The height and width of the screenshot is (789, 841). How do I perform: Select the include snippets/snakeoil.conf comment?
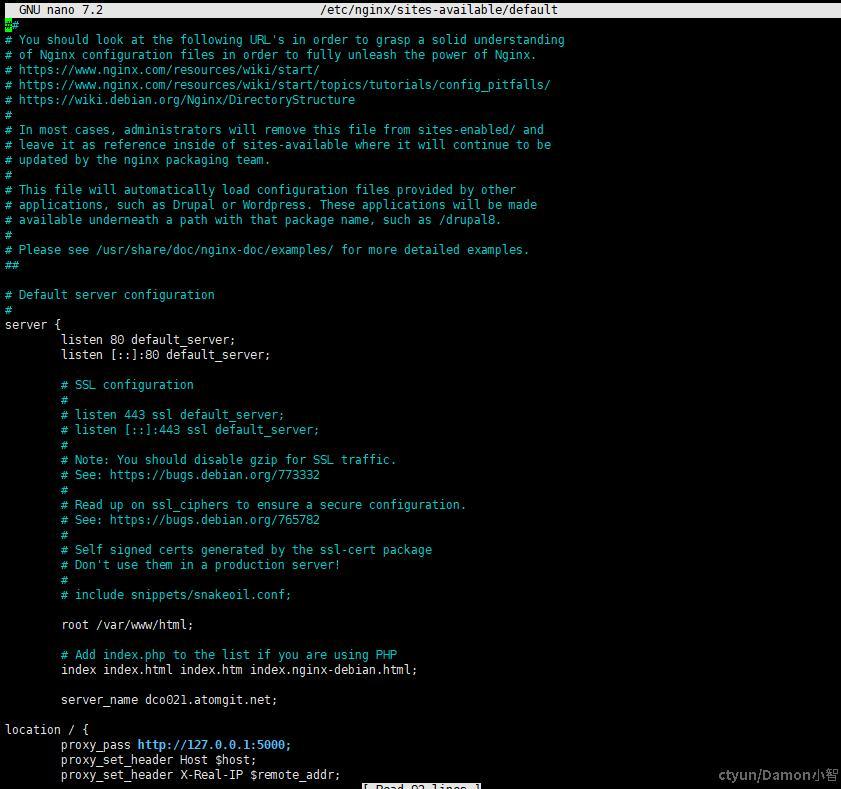[x=176, y=594]
